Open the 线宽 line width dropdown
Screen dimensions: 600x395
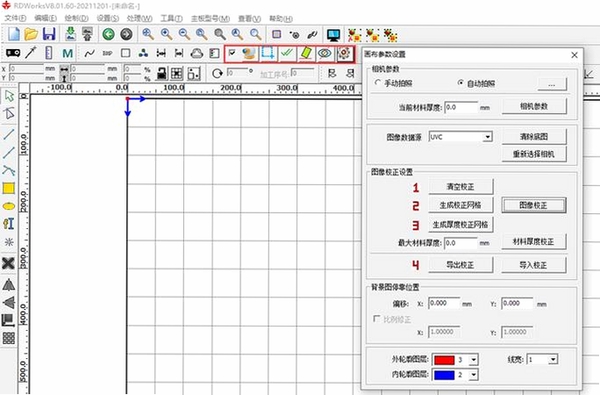pos(553,359)
